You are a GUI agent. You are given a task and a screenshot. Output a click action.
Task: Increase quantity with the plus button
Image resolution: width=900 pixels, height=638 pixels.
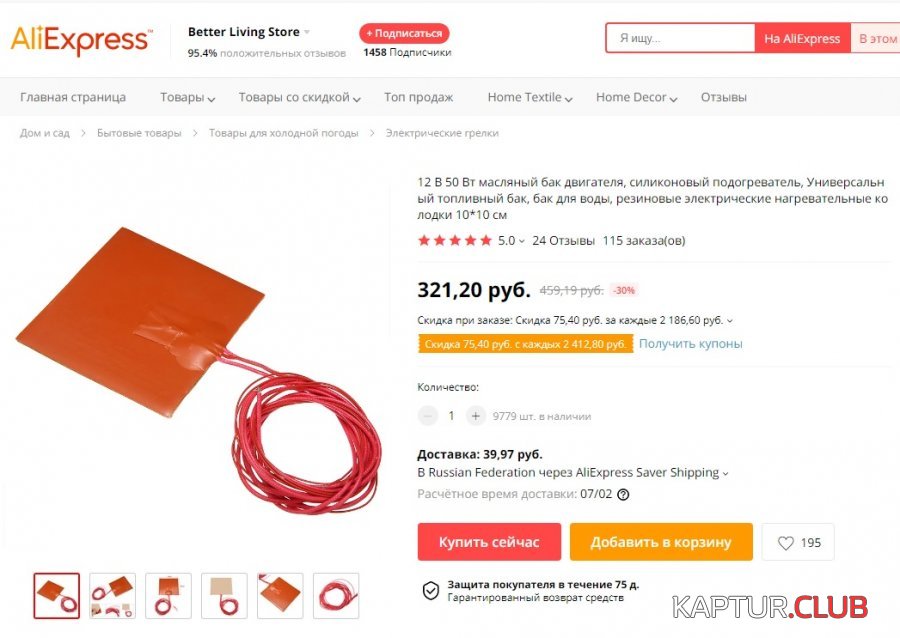(475, 416)
